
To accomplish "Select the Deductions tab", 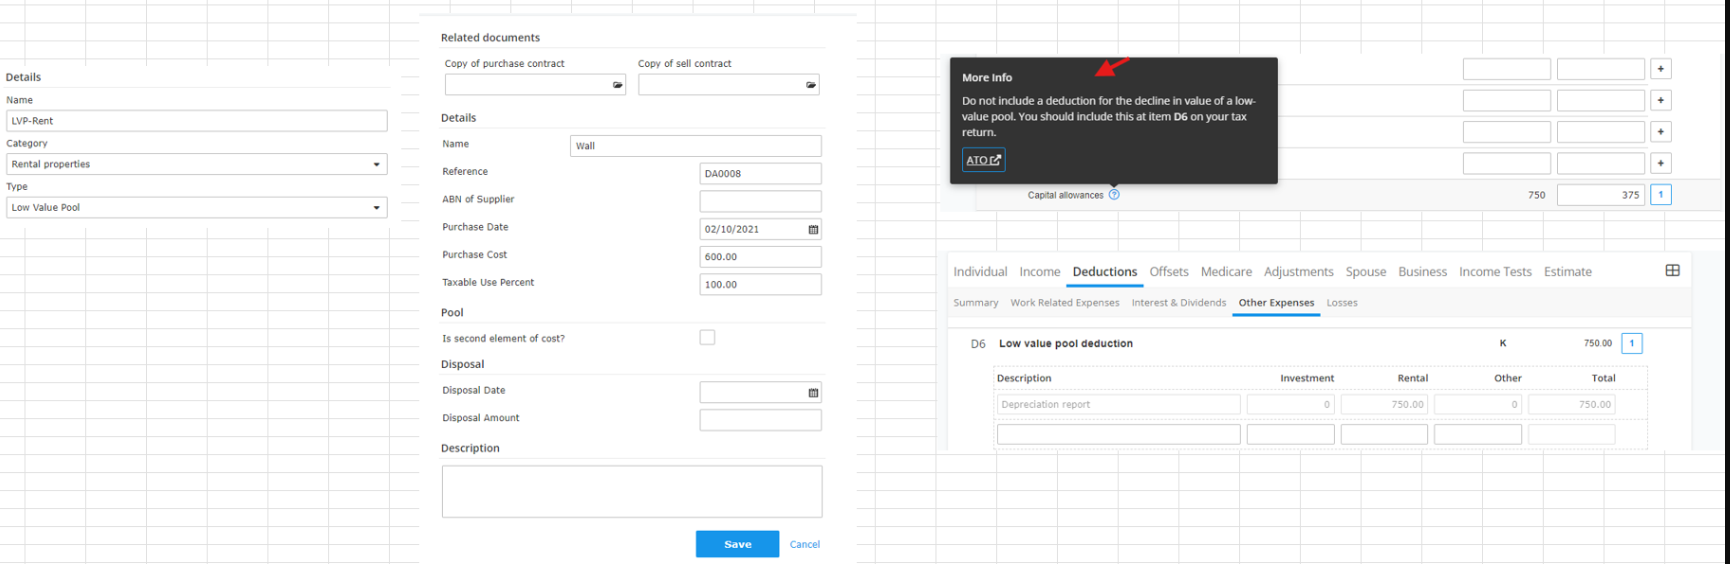I will coord(1105,272).
